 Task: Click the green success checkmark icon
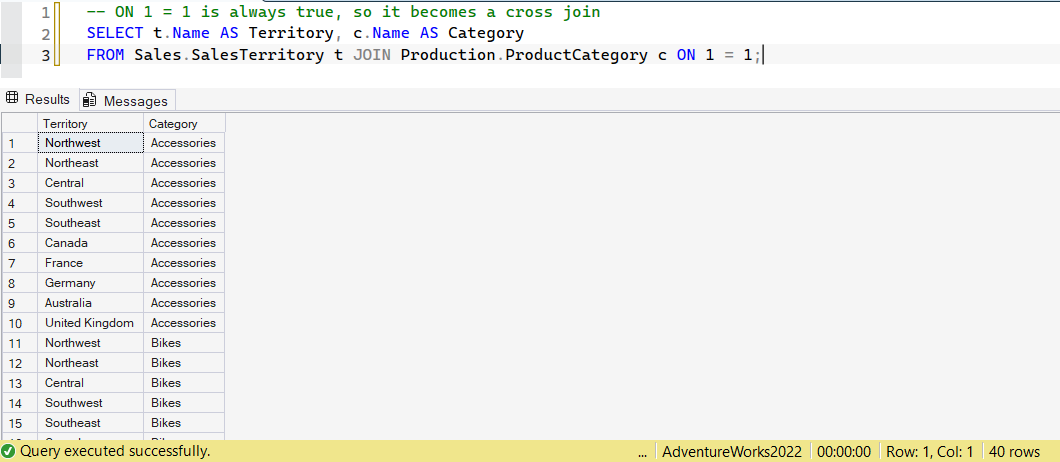(x=9, y=451)
